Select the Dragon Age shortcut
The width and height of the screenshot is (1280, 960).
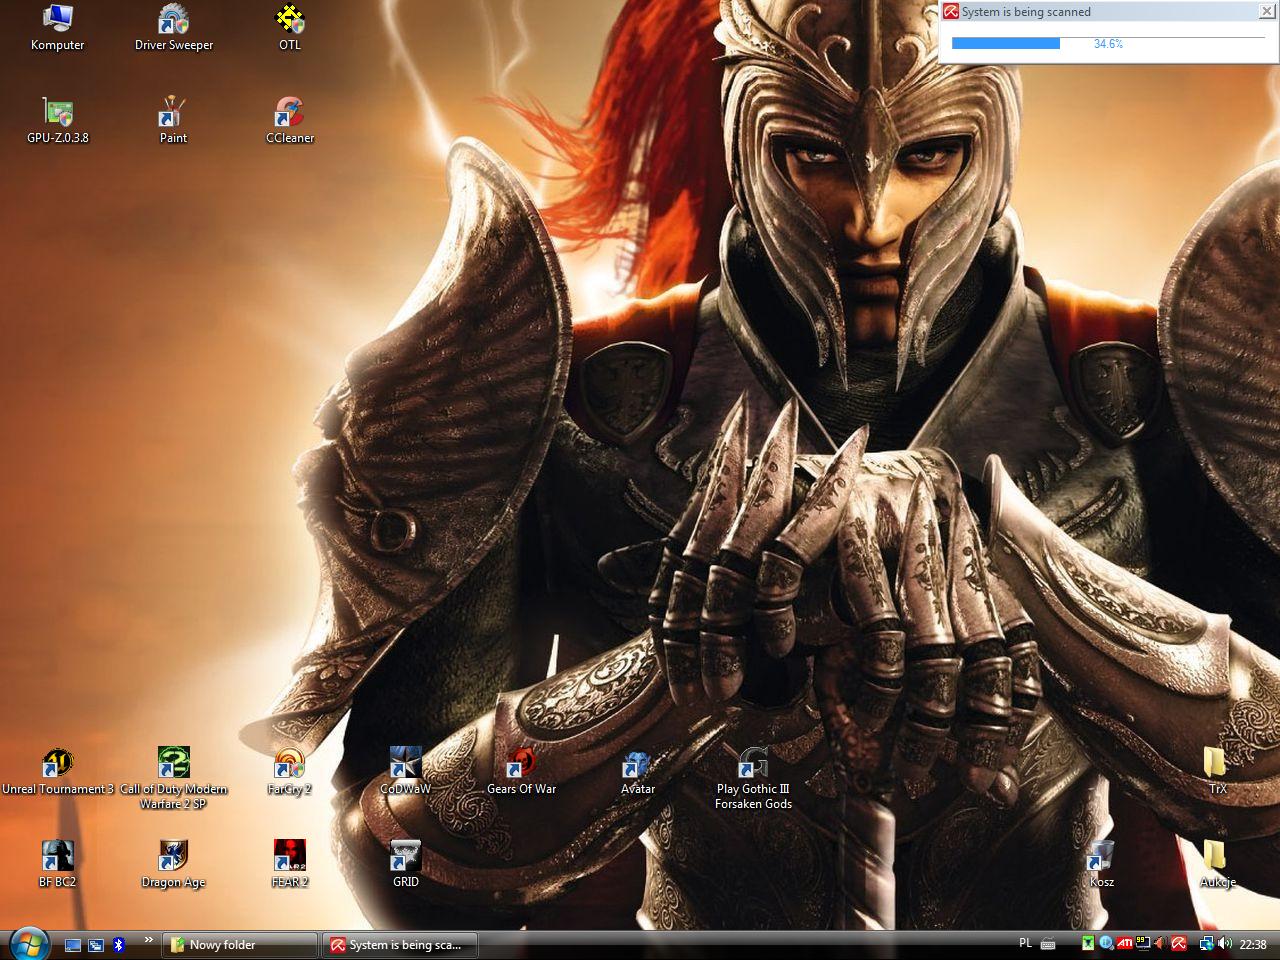174,865
